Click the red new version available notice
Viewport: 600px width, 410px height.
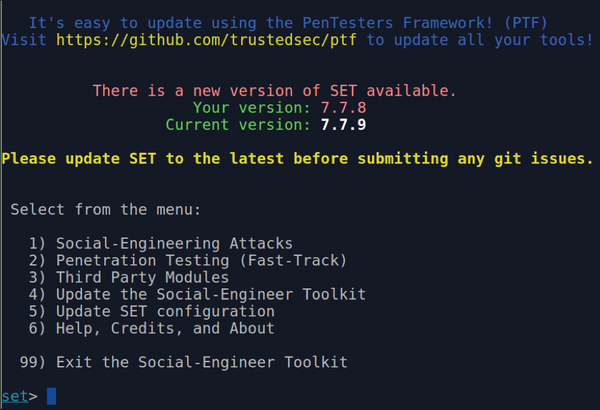point(274,91)
